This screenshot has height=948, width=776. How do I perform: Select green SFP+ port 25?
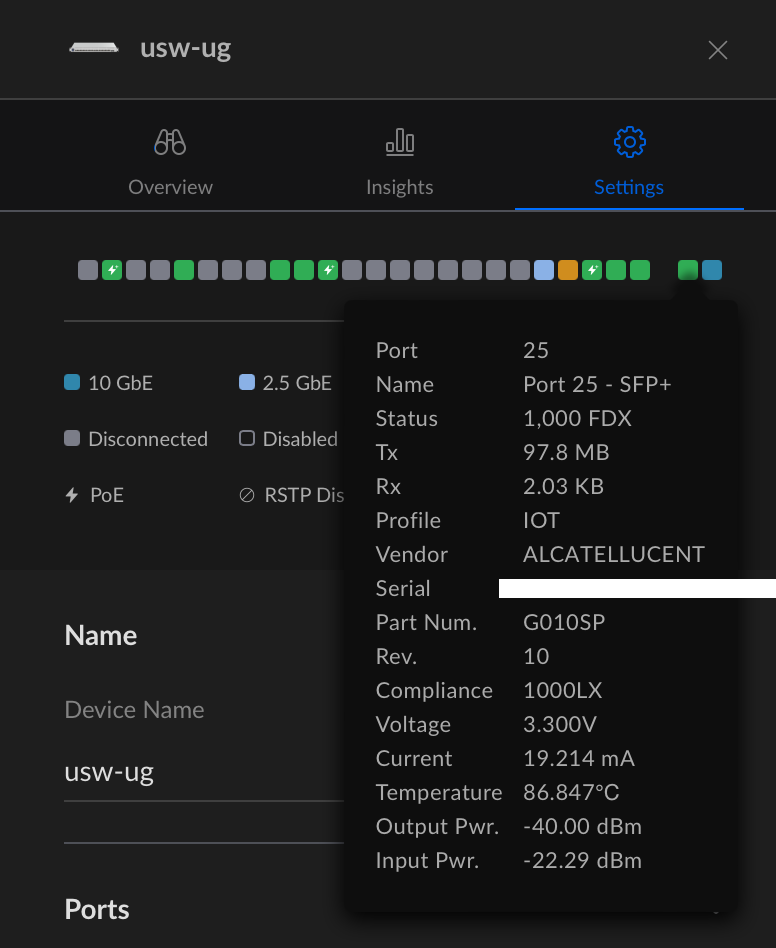pyautogui.click(x=688, y=270)
